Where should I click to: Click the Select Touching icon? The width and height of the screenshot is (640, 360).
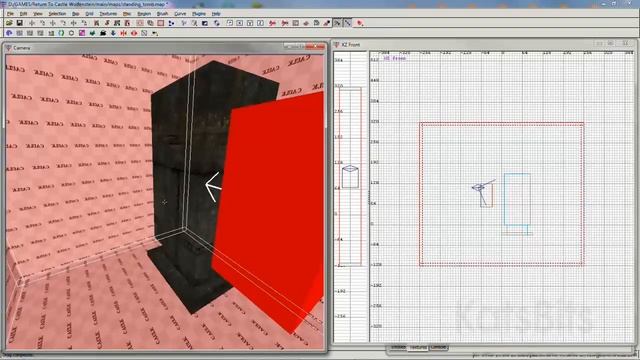(x=107, y=23)
